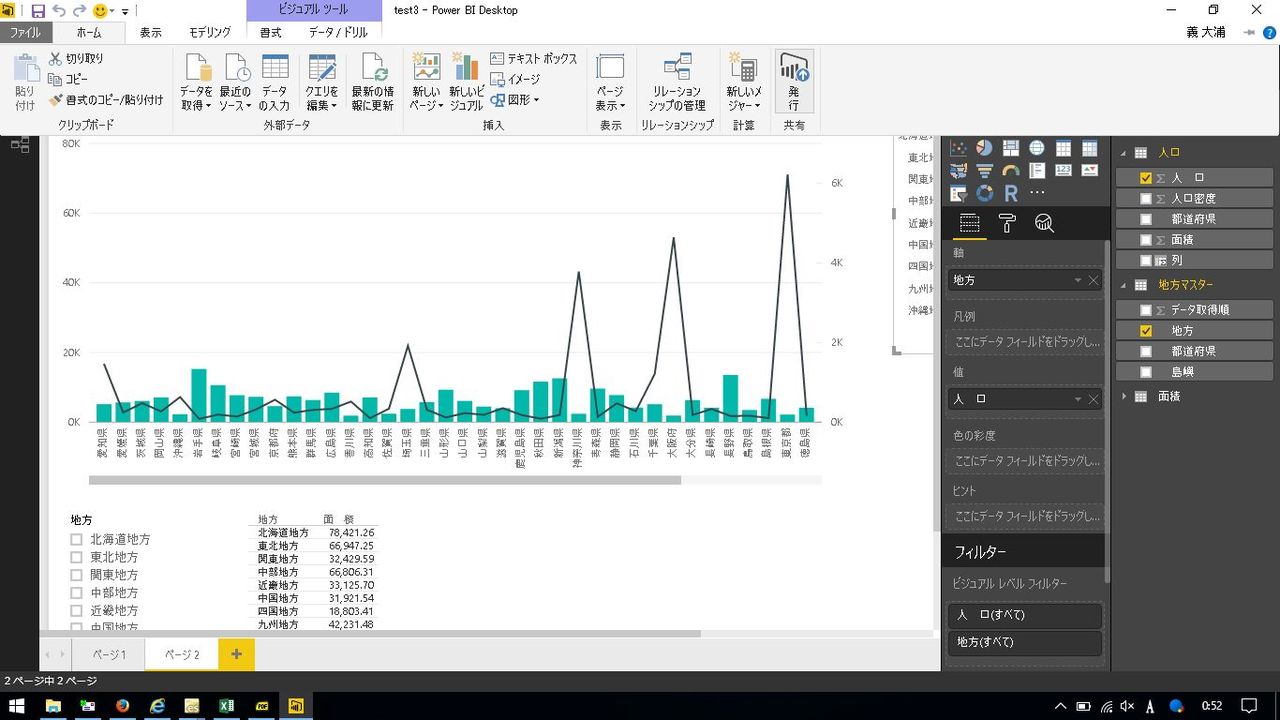The height and width of the screenshot is (720, 1280).
Task: Switch to the 書式 (Format) ribbon tab
Action: pyautogui.click(x=271, y=33)
